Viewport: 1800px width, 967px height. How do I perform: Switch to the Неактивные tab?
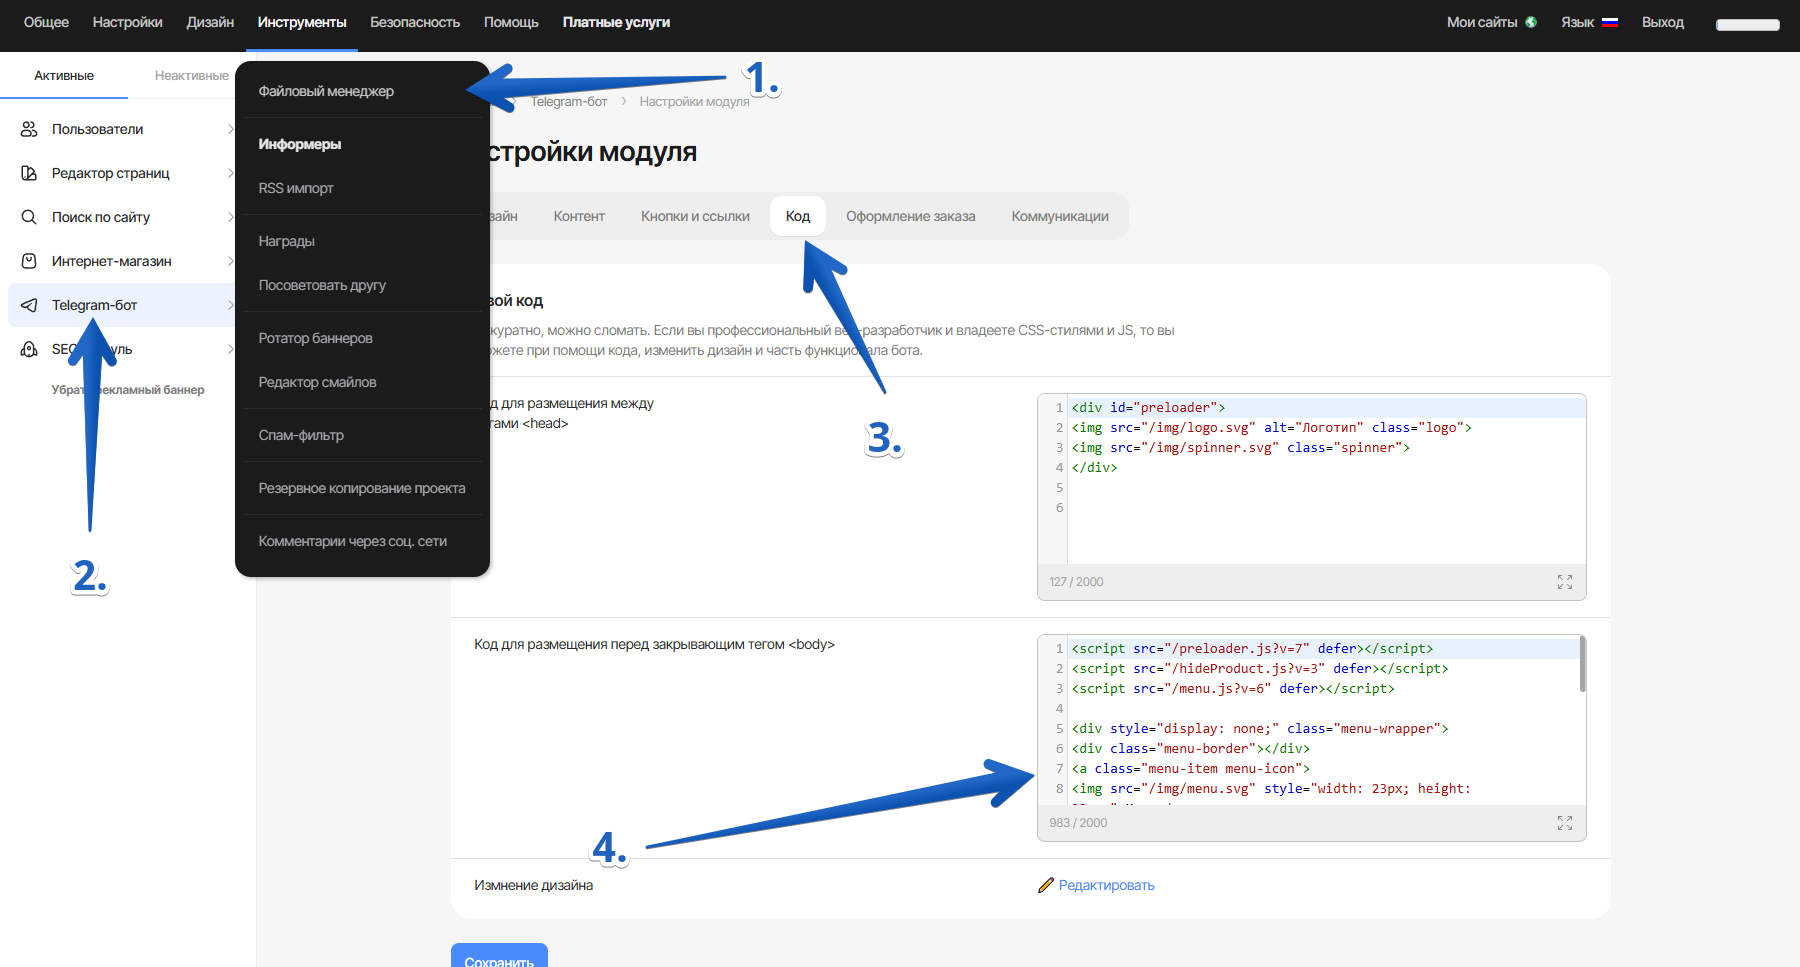[x=192, y=76]
